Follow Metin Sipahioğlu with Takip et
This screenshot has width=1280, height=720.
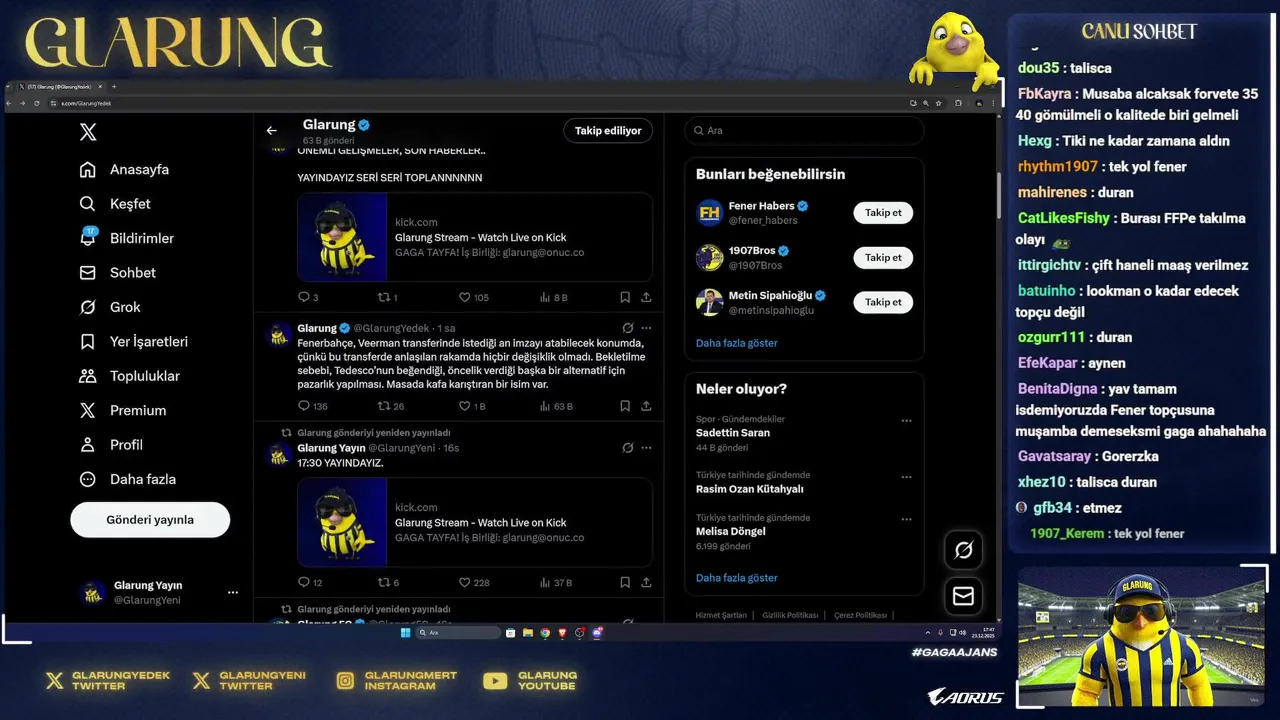click(883, 302)
